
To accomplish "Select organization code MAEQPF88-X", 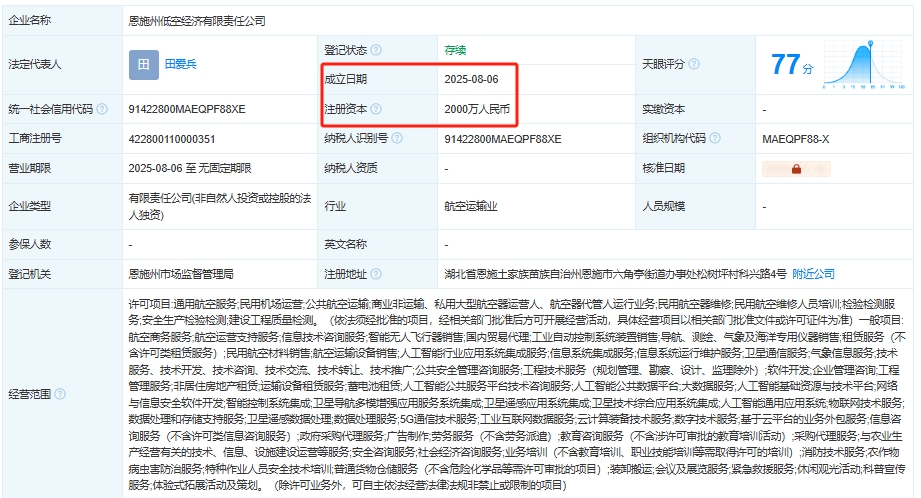I will (796, 139).
